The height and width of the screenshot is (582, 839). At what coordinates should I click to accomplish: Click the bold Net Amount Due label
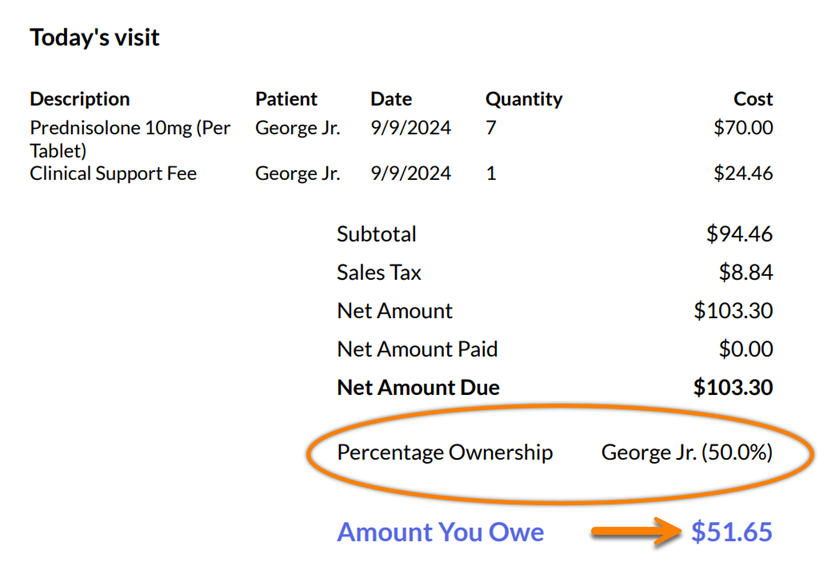click(x=418, y=387)
